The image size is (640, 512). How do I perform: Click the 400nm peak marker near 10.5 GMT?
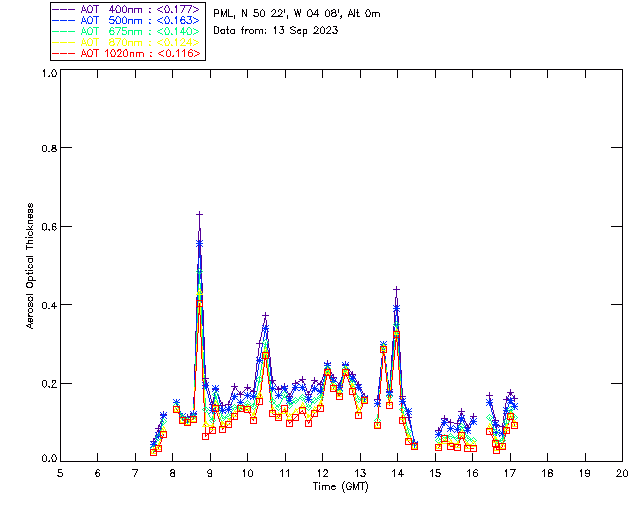pyautogui.click(x=266, y=316)
